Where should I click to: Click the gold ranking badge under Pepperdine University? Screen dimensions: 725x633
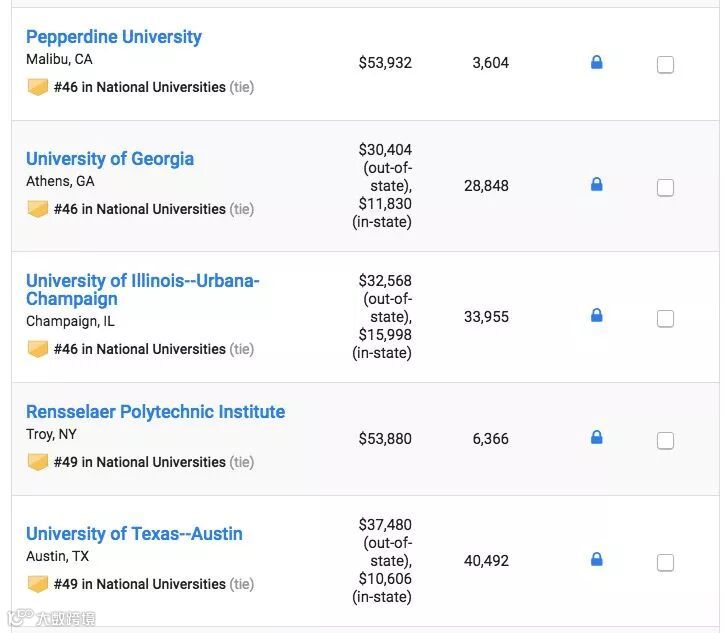pos(38,87)
